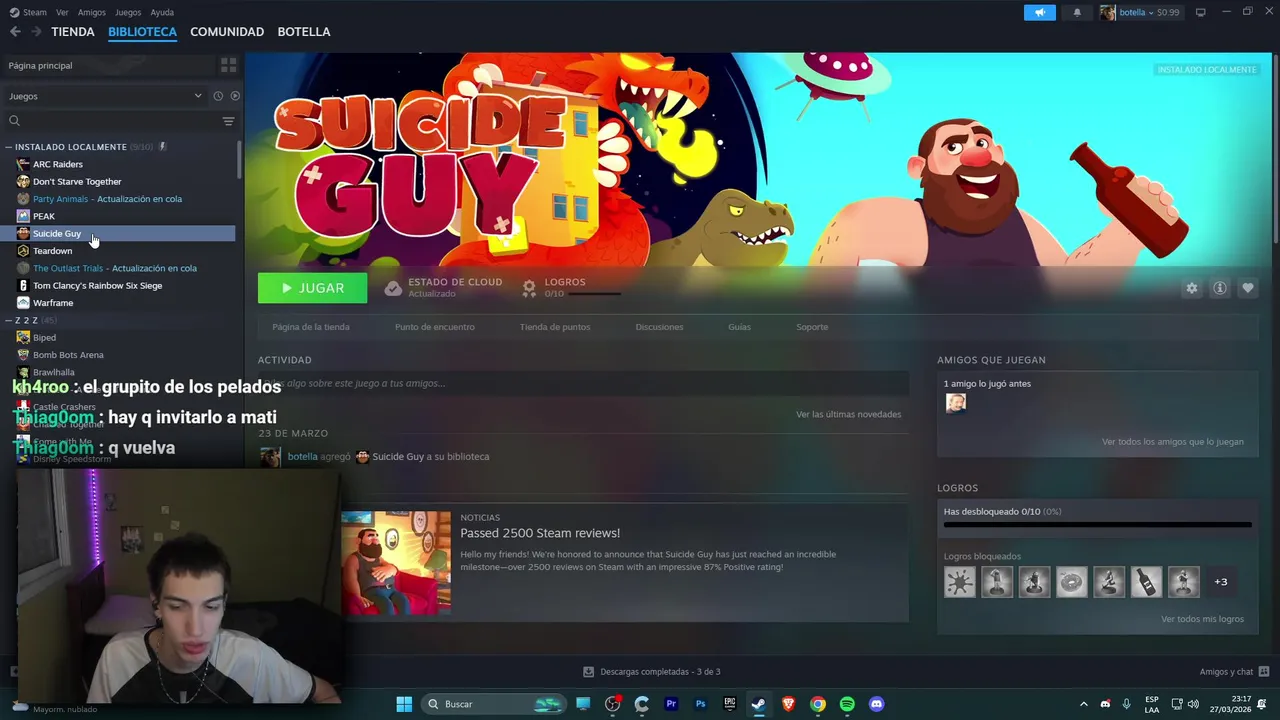Viewport: 1280px width, 720px height.
Task: Open Tienda de puntos link
Action: pos(555,327)
